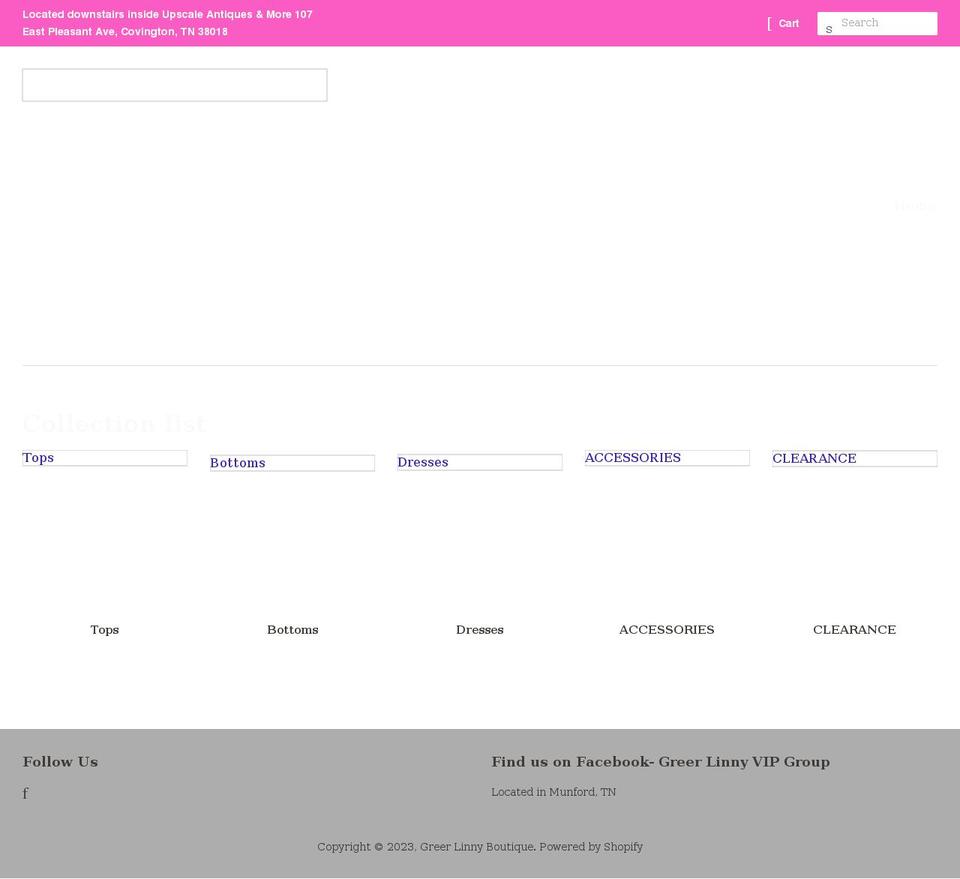960x879 pixels.
Task: Open the Facebook icon under Follow Us
Action: (25, 793)
